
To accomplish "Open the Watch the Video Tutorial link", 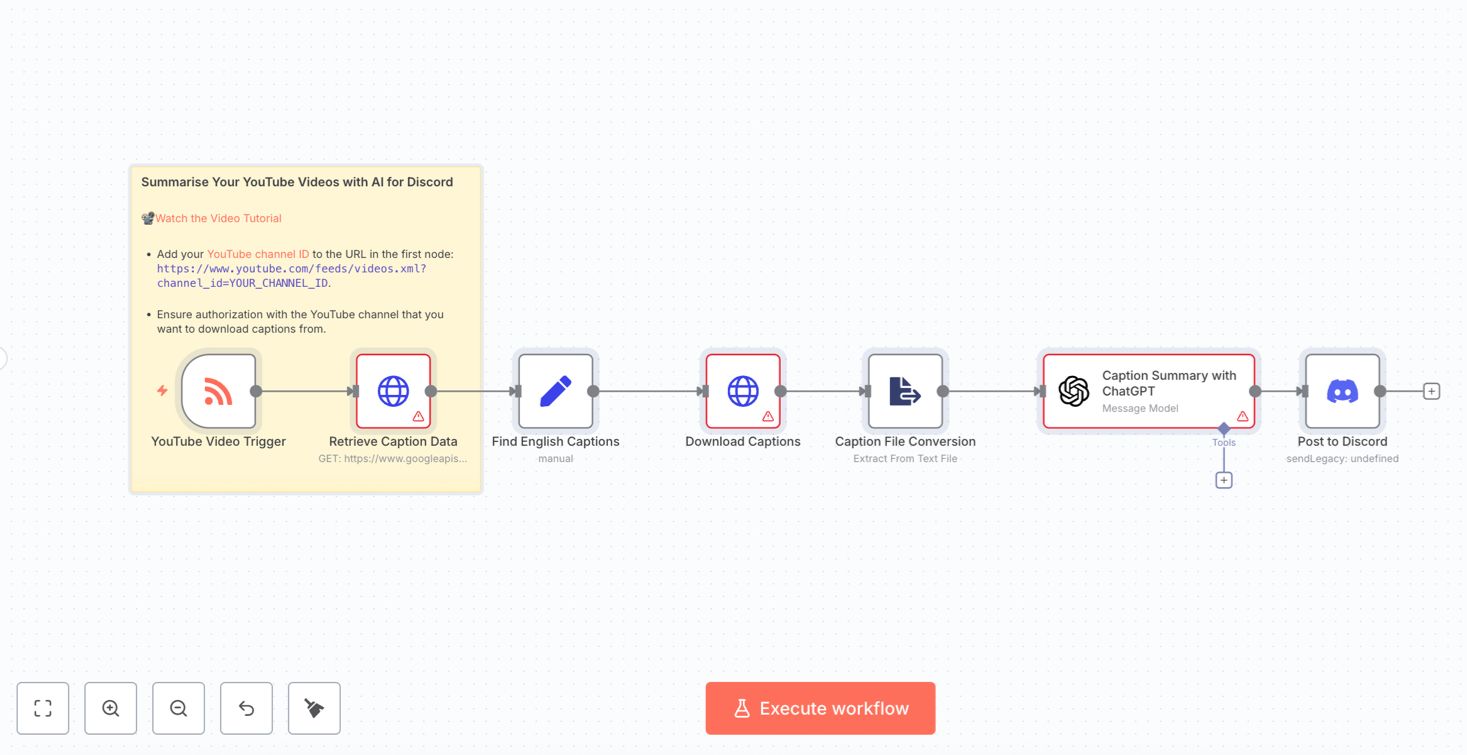I will click(x=218, y=218).
